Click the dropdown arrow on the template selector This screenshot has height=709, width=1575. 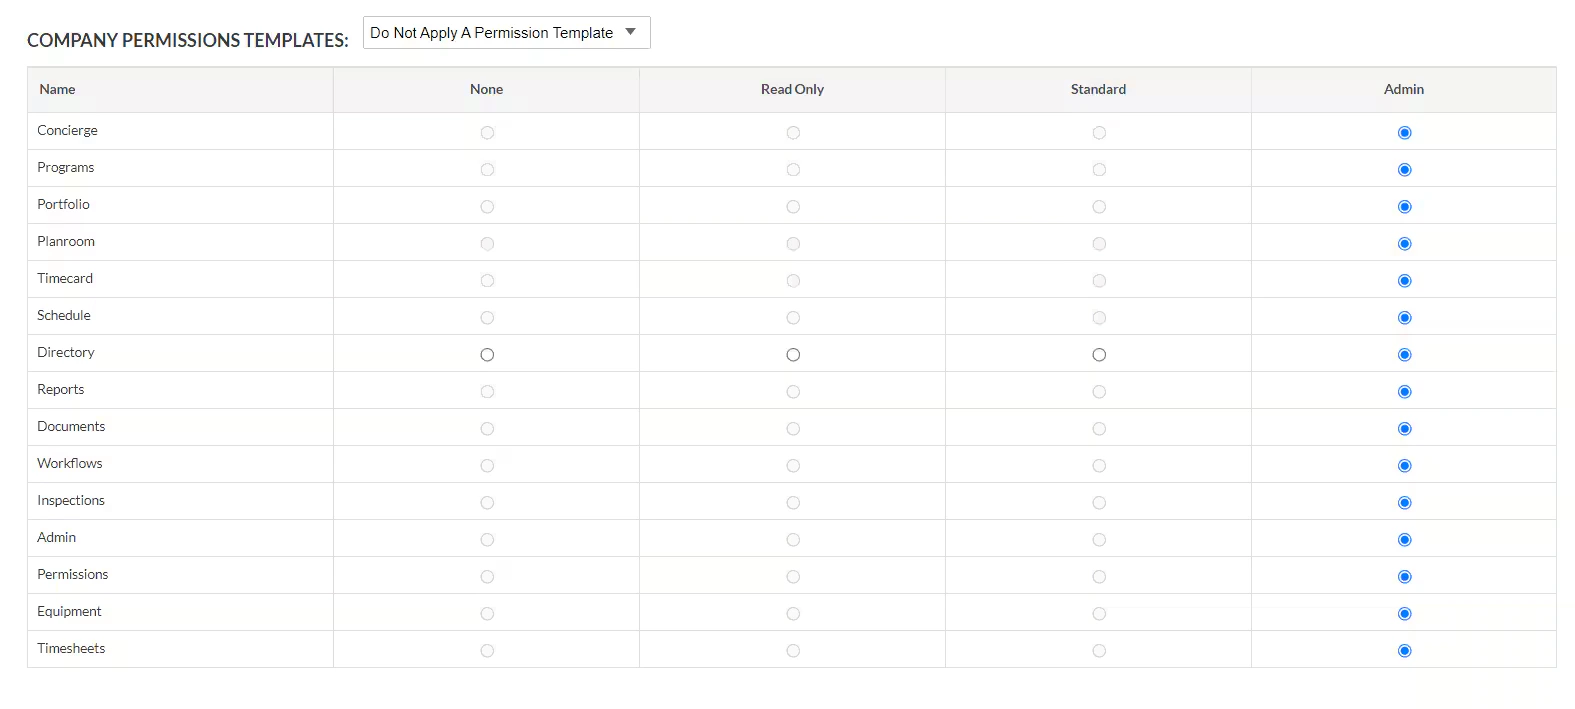click(631, 32)
